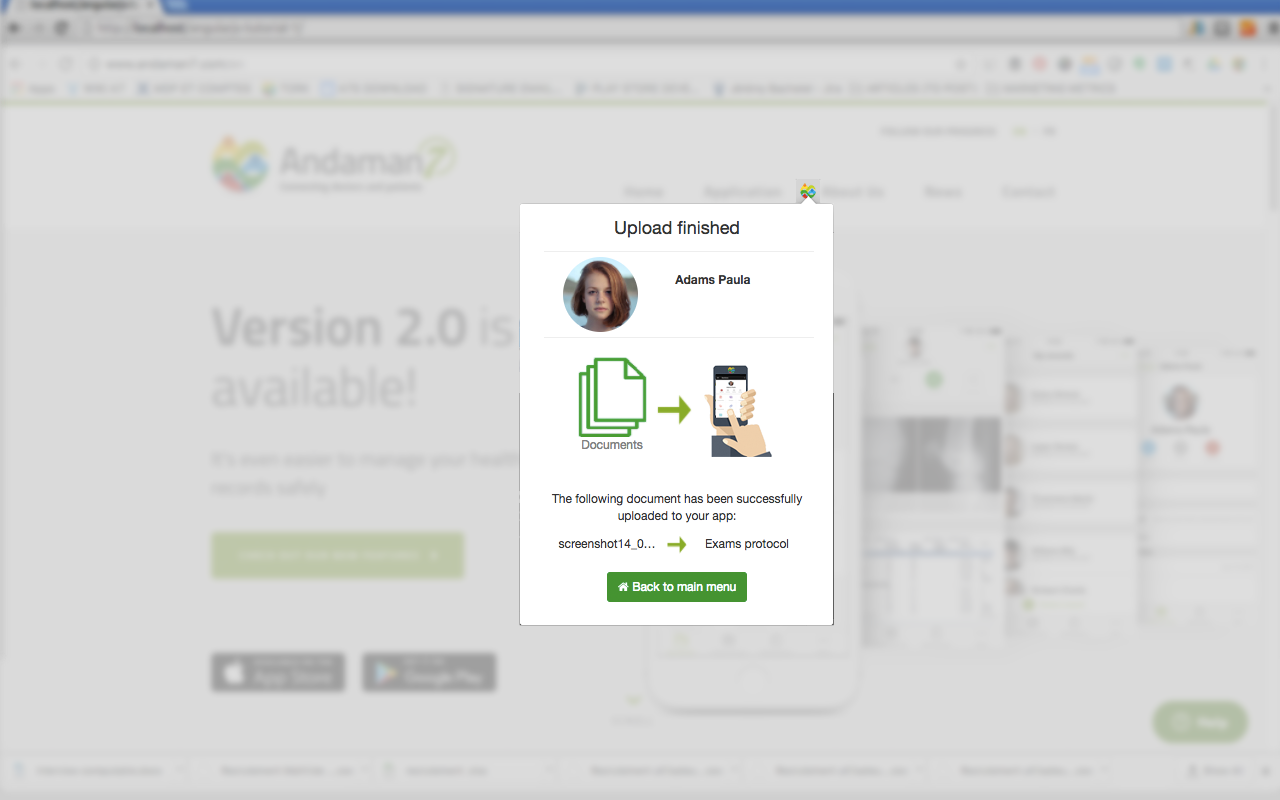Click the green Documents stack icon
The width and height of the screenshot is (1280, 800).
[x=612, y=397]
